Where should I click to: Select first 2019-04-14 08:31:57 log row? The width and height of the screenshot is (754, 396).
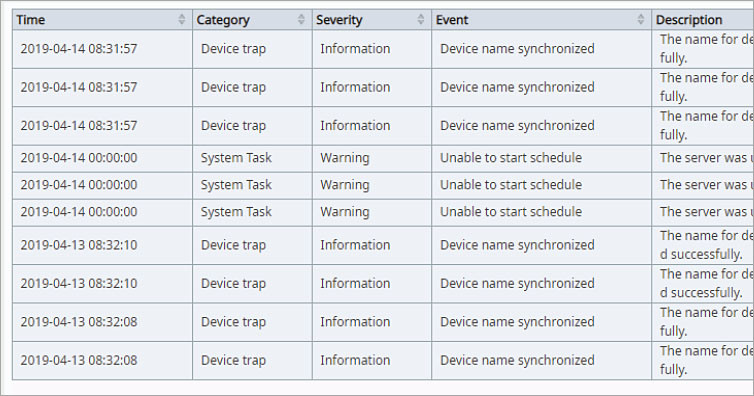tap(383, 49)
